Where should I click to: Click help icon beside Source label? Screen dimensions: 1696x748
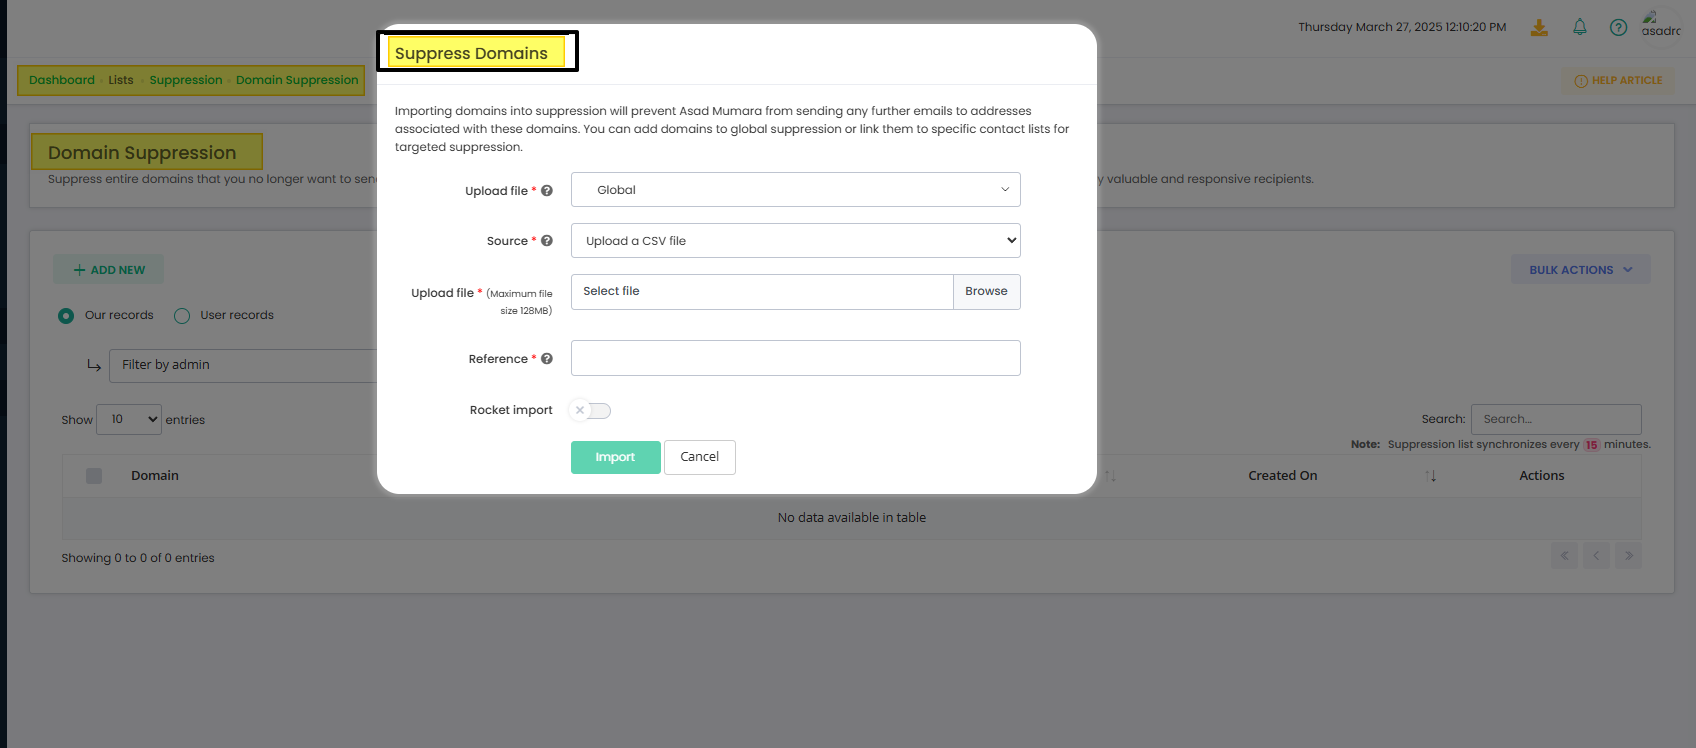point(547,240)
